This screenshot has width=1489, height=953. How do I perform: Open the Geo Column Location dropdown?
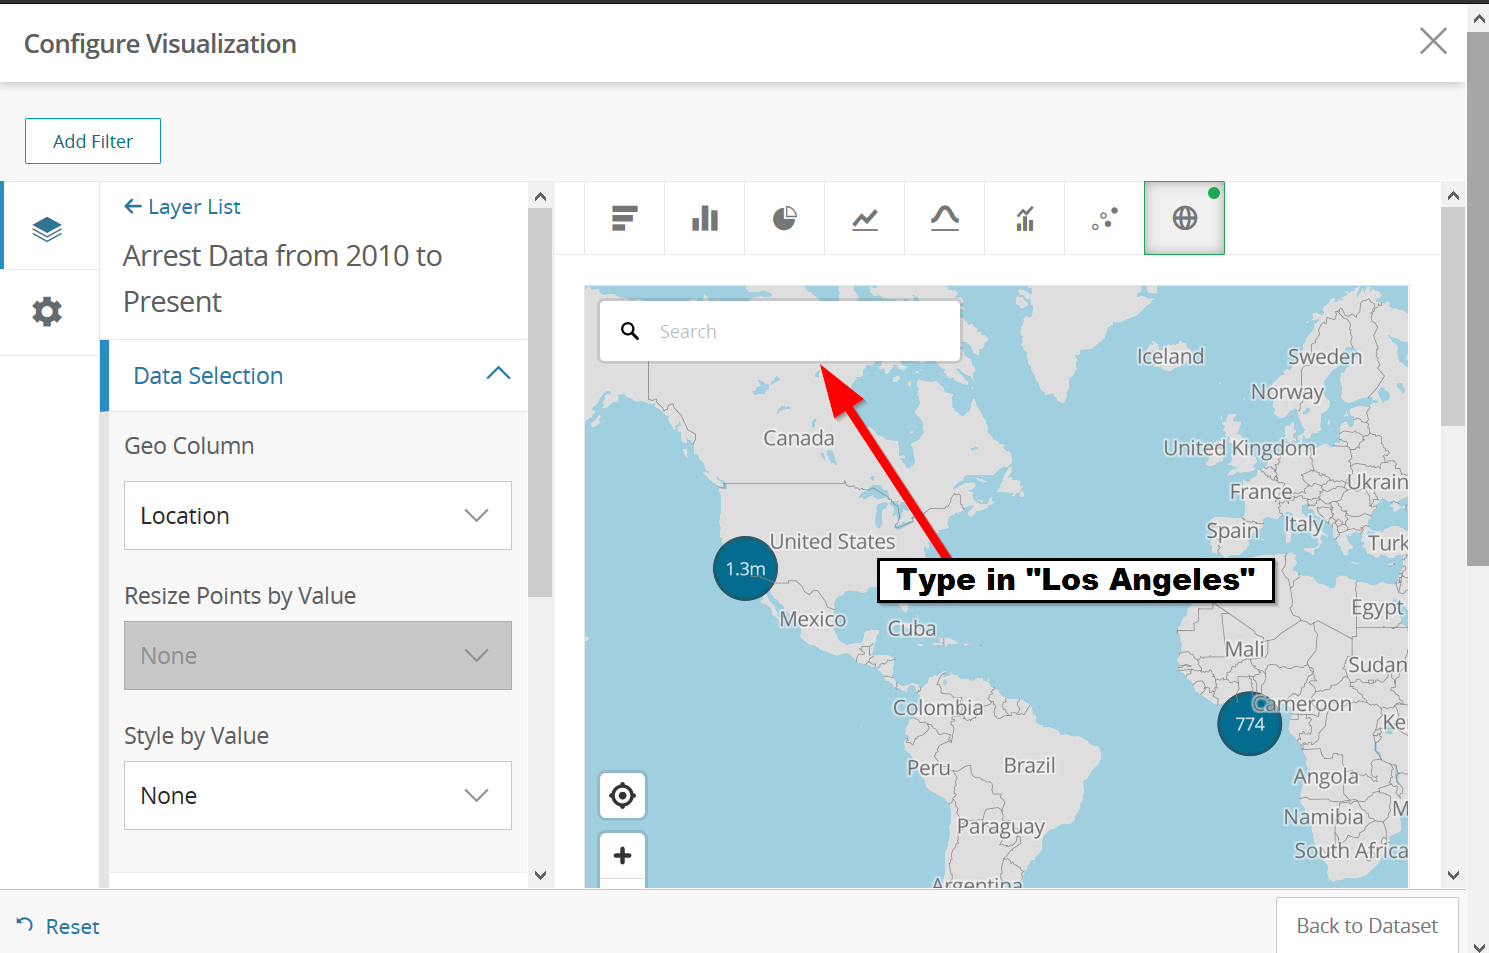click(x=318, y=516)
